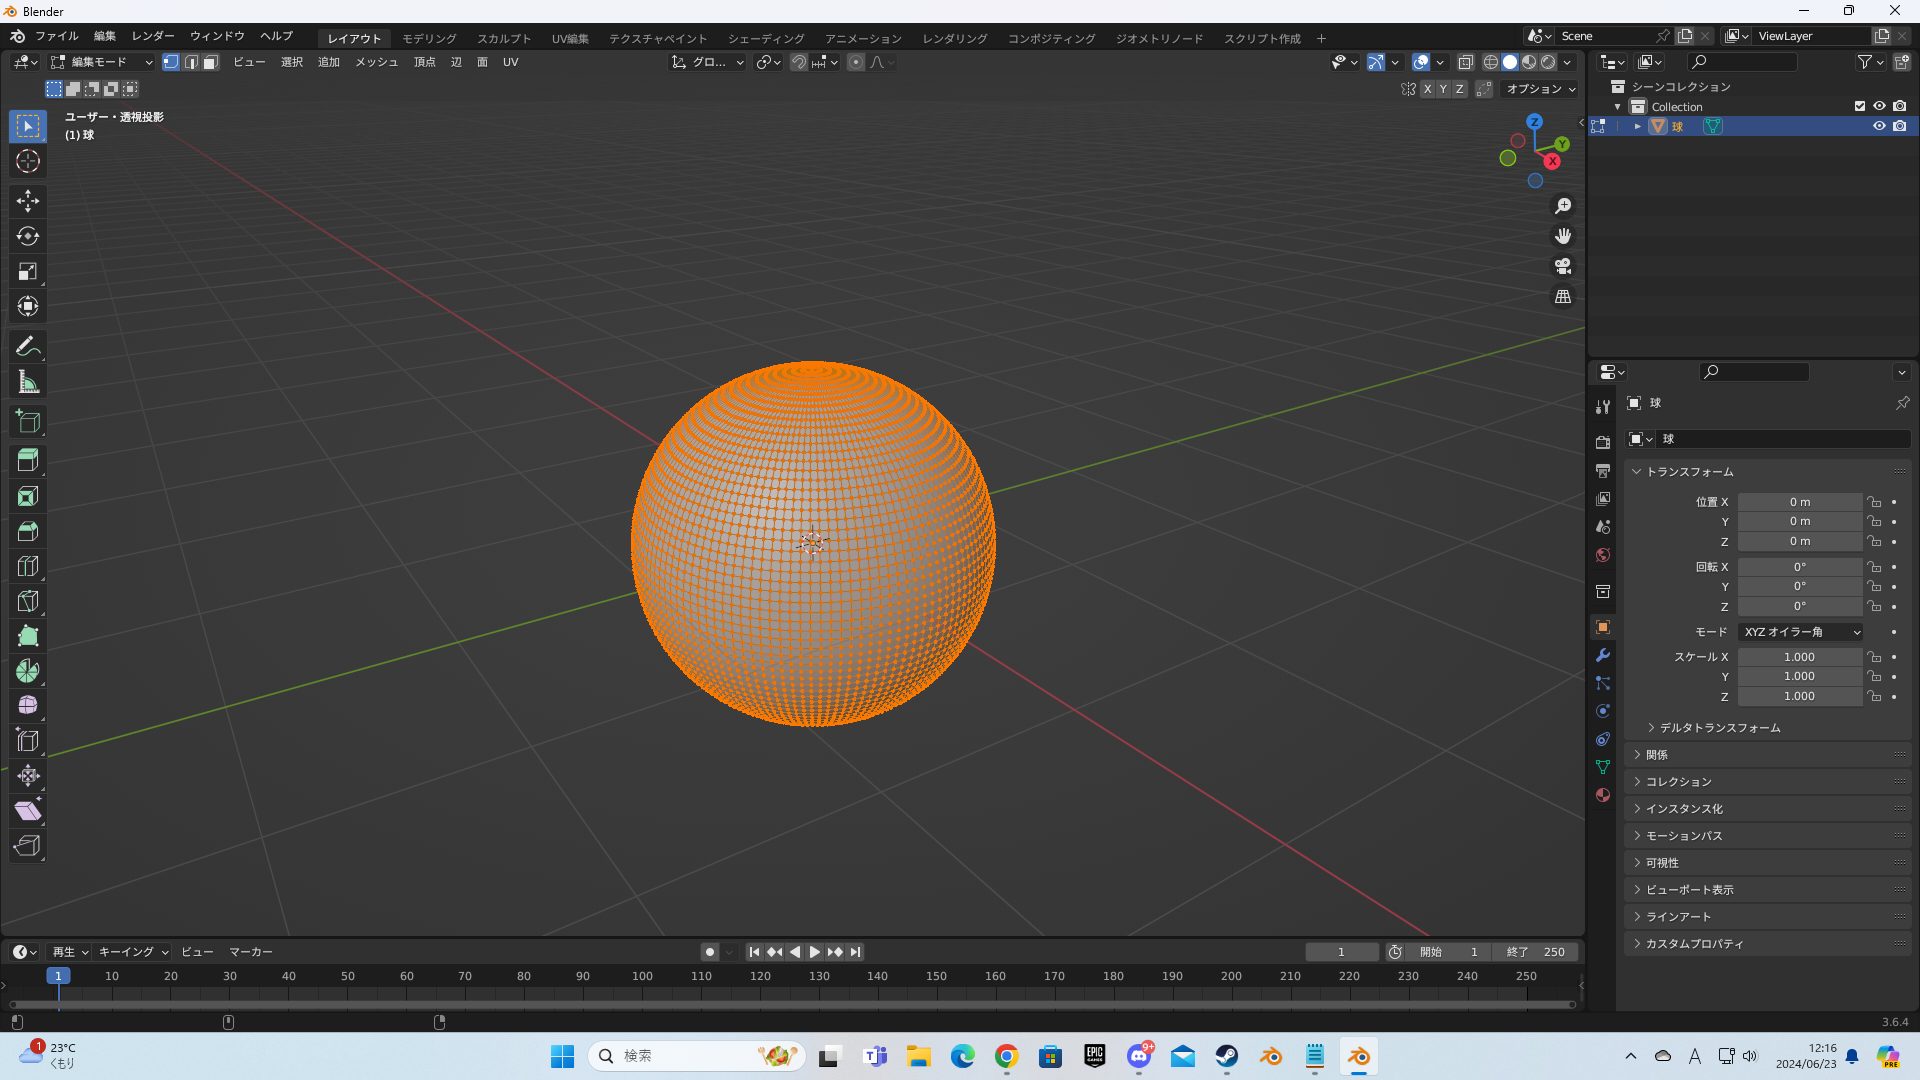1920x1080 pixels.
Task: Toggle camera view in viewport
Action: tap(1563, 266)
